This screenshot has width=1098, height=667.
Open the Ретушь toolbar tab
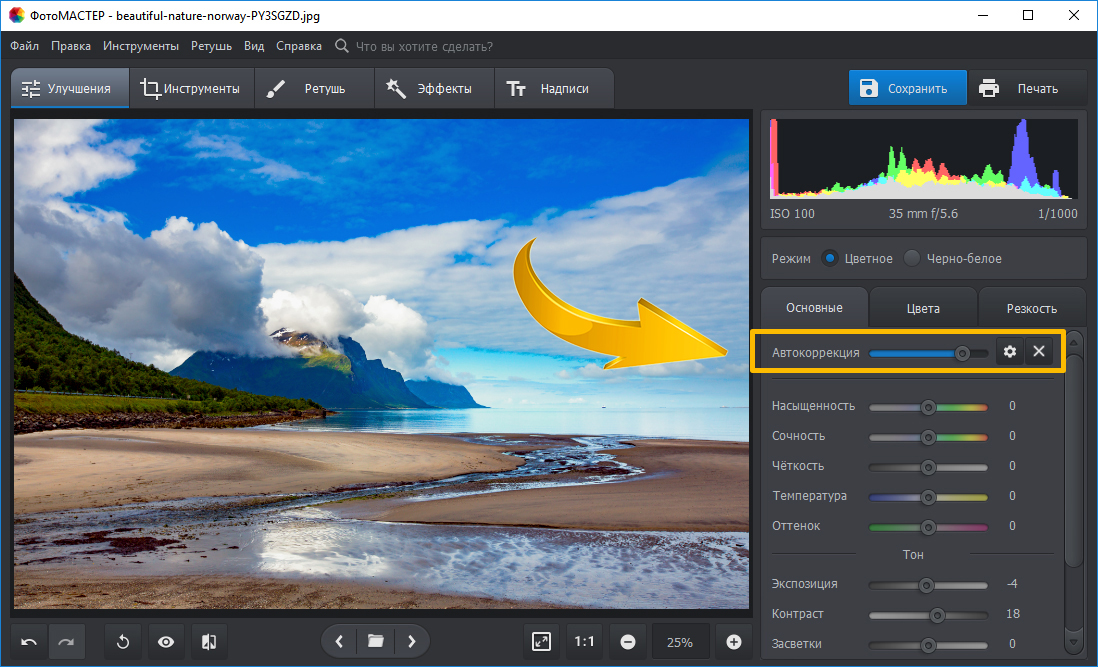click(x=314, y=88)
